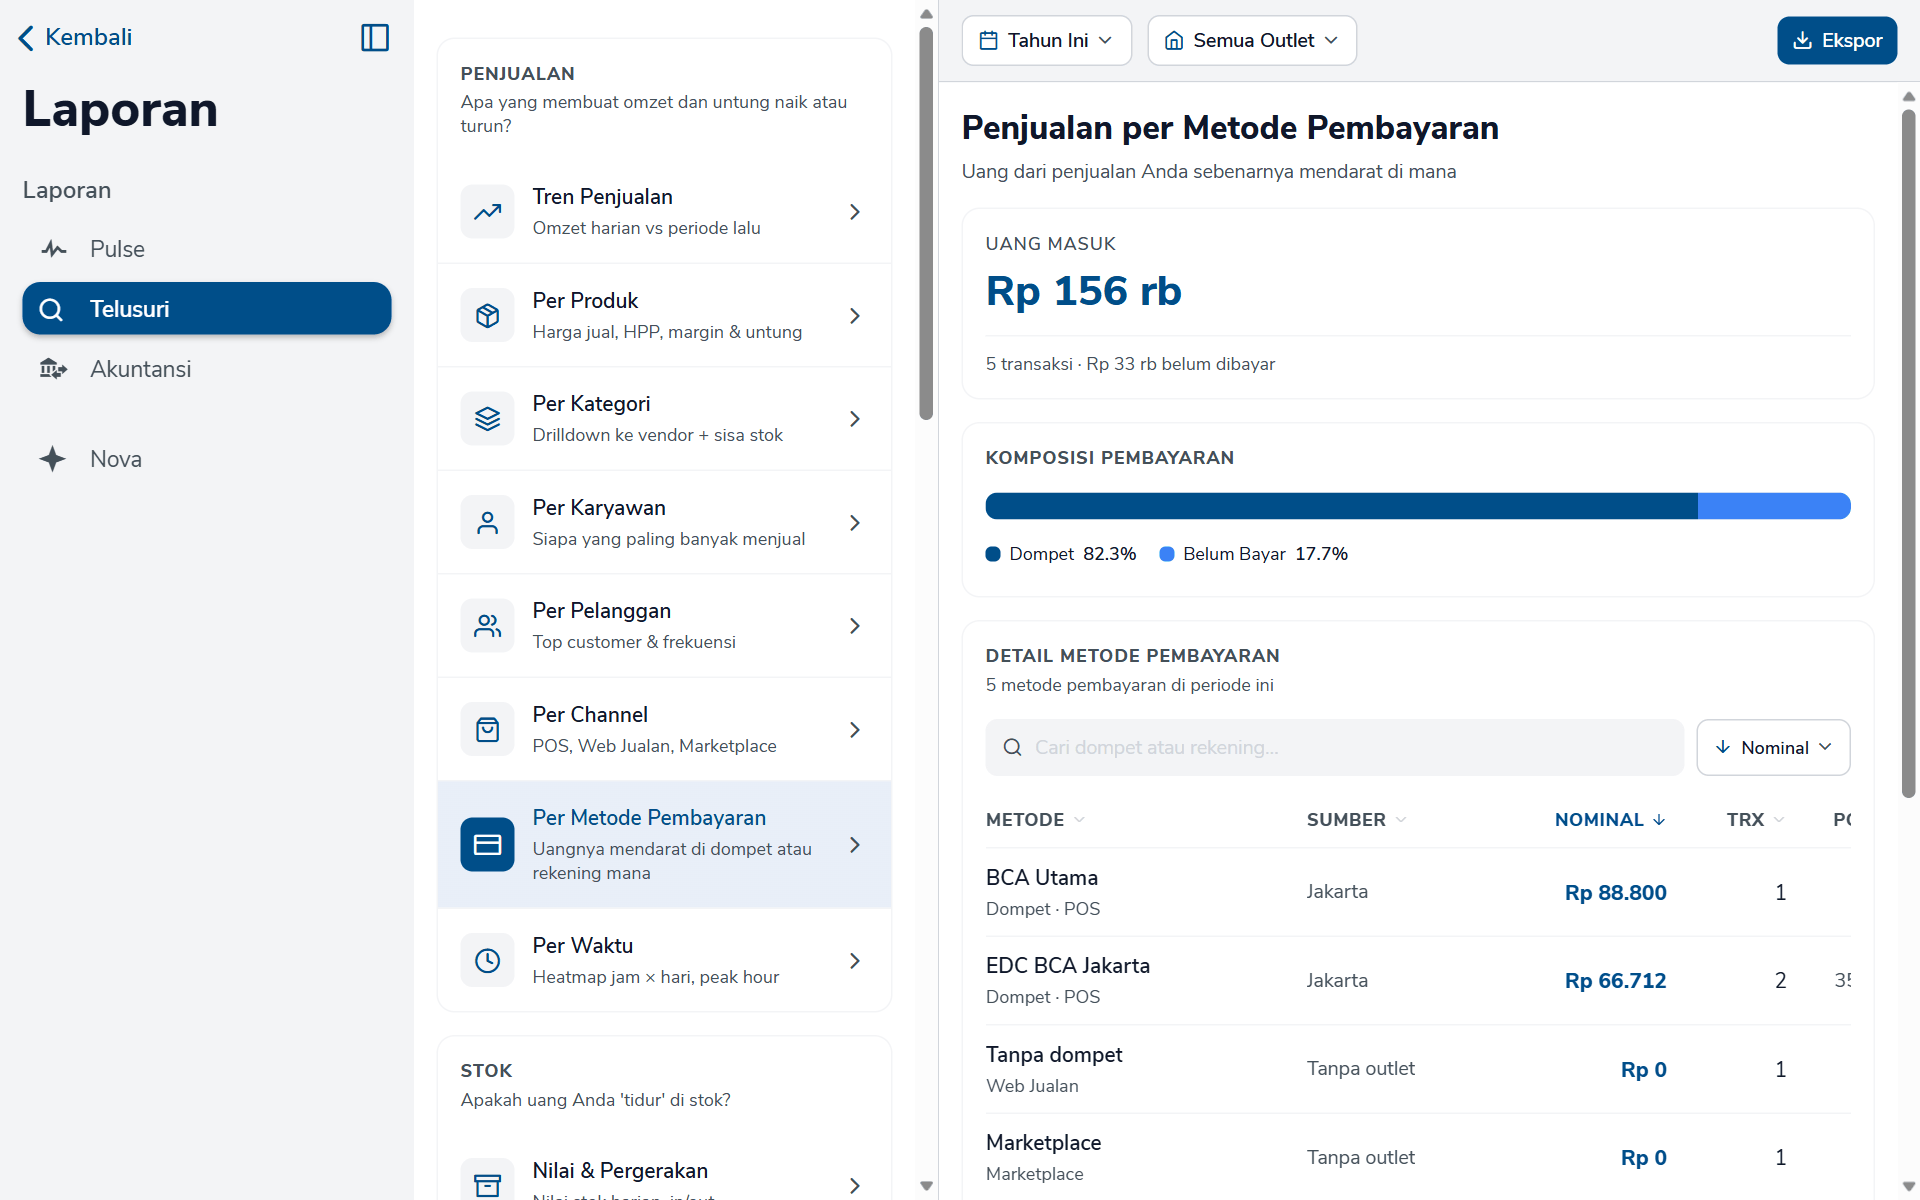Click the Per Karyawan person icon
The height and width of the screenshot is (1200, 1920).
(487, 523)
